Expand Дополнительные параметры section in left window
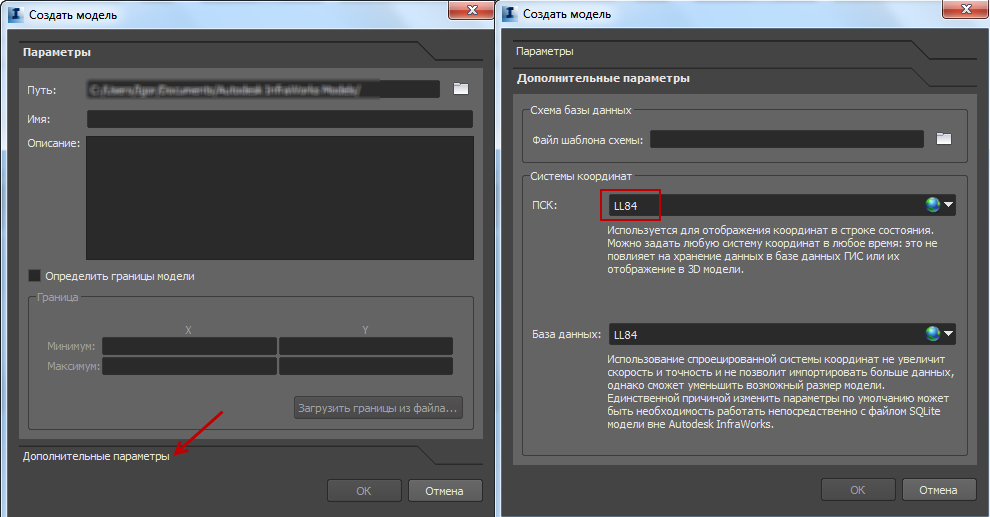Viewport: 990px width, 517px height. (96, 456)
